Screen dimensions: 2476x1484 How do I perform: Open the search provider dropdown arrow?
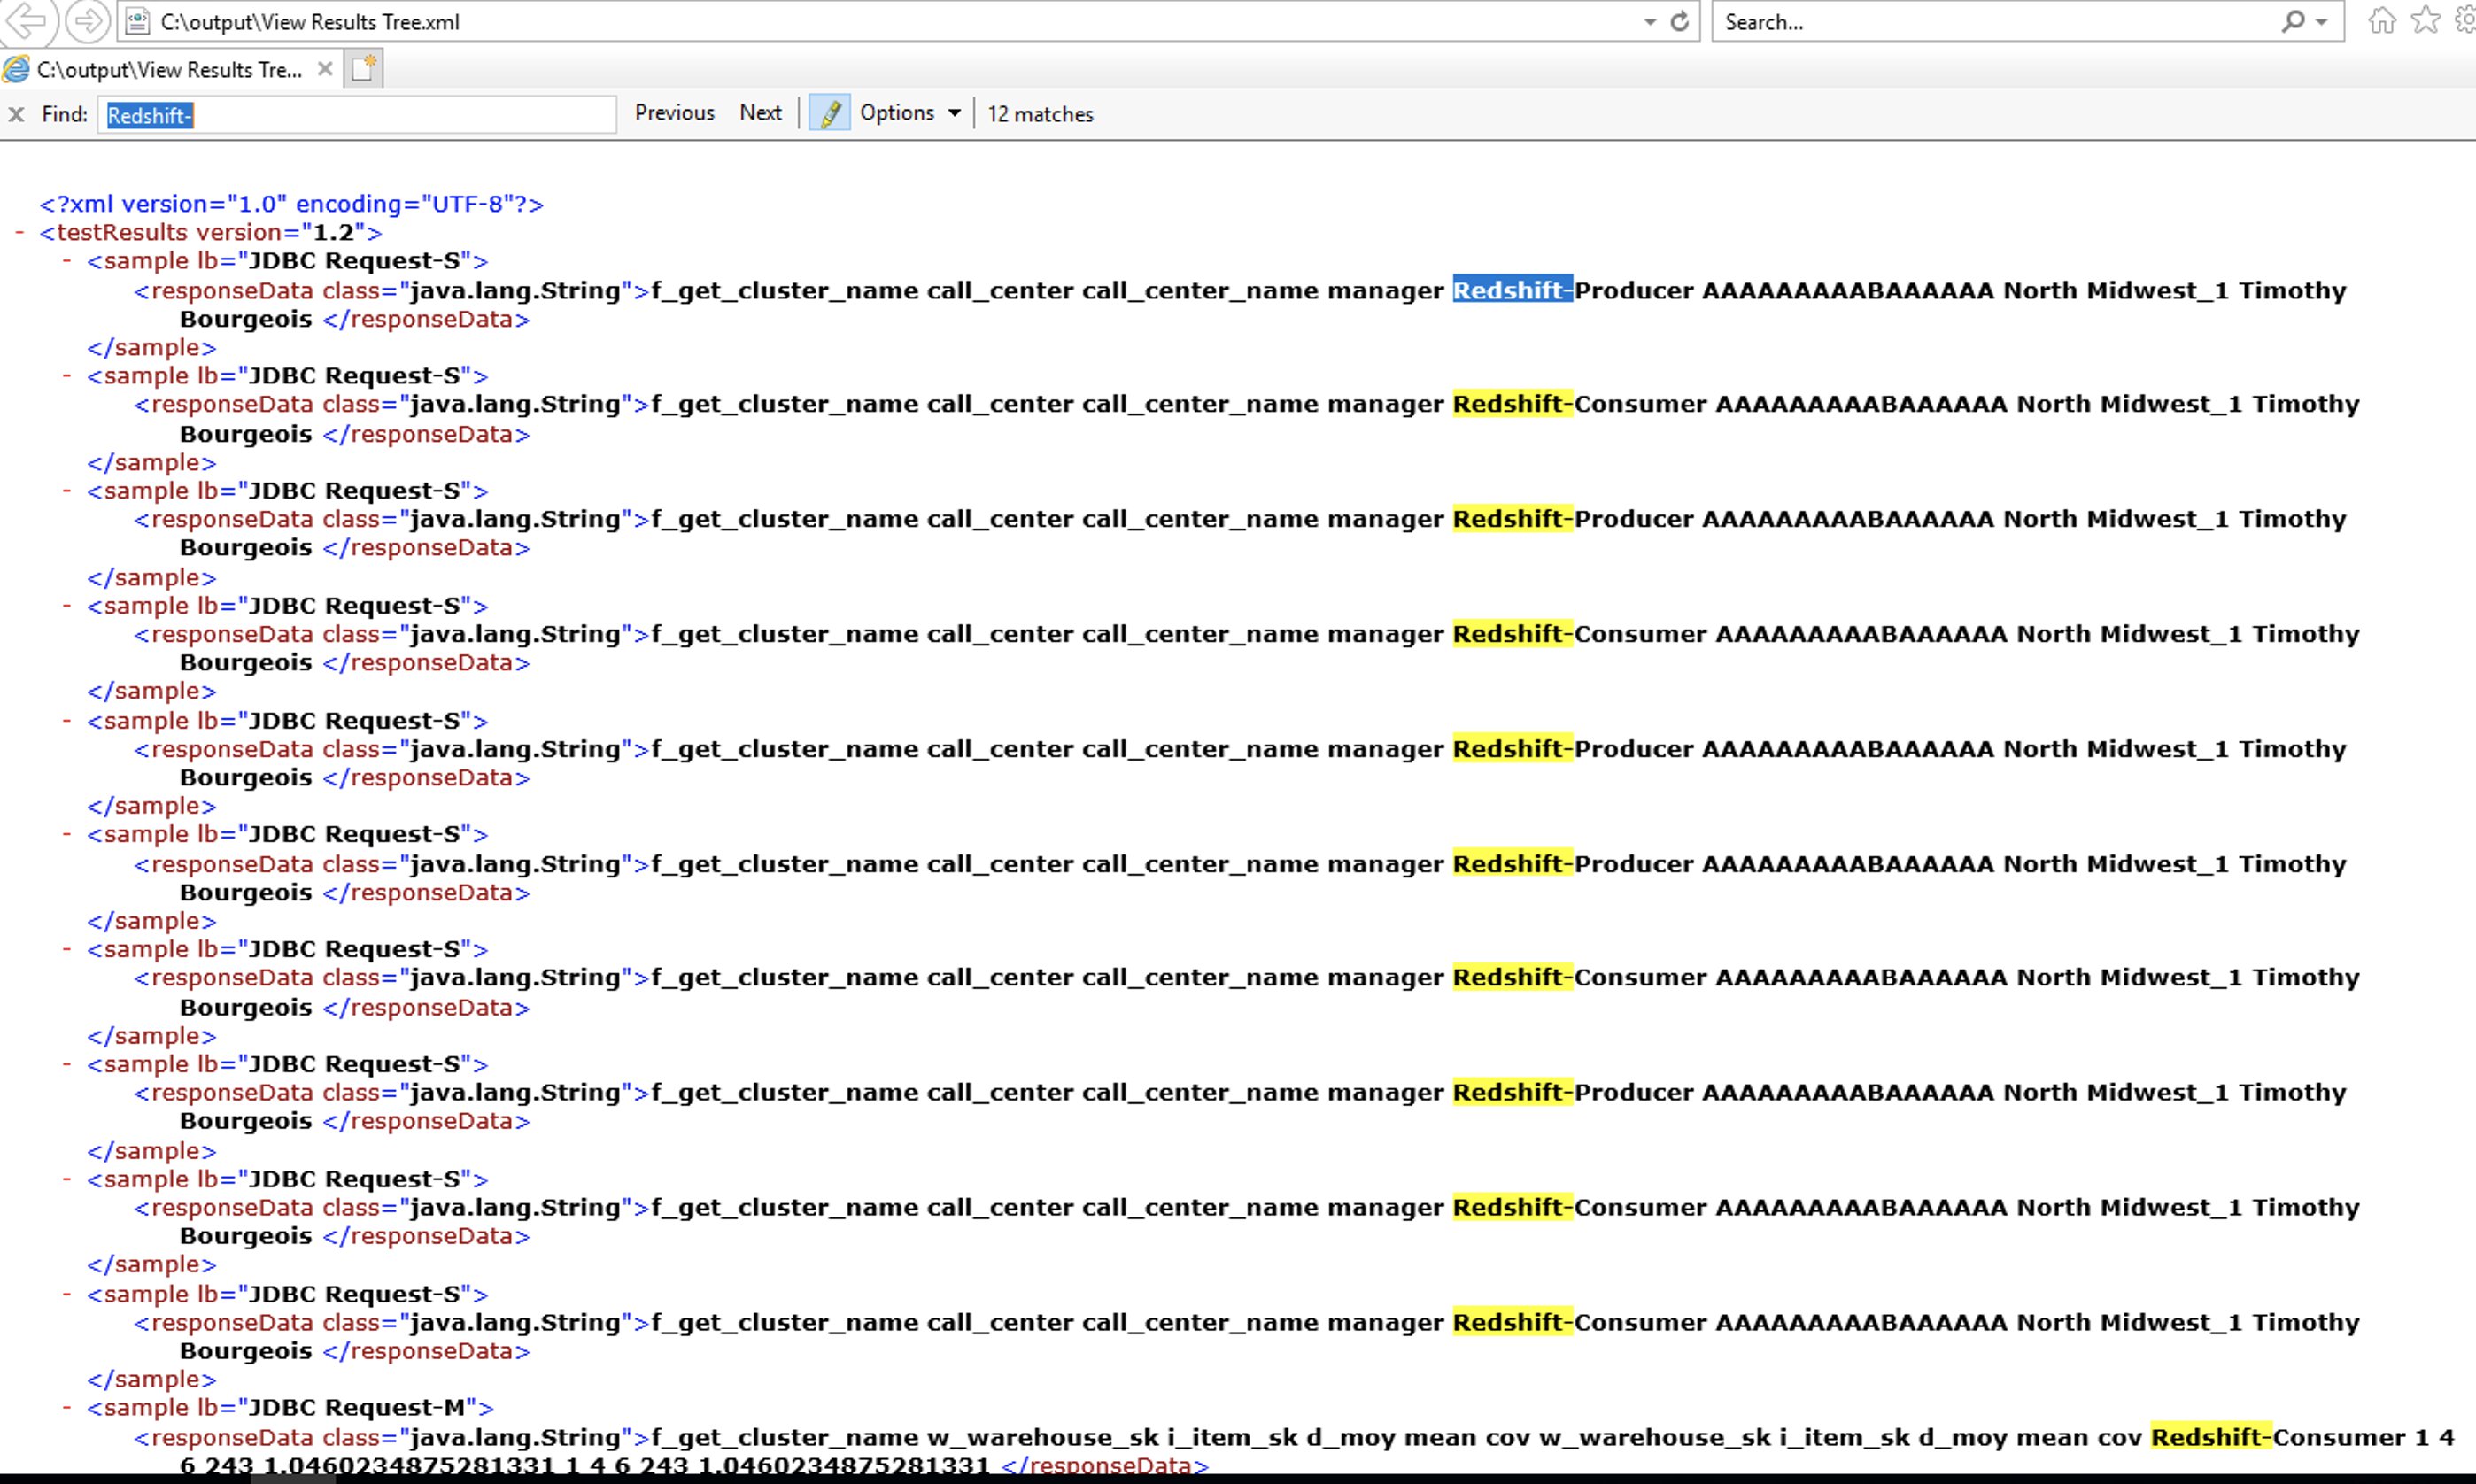click(2321, 21)
